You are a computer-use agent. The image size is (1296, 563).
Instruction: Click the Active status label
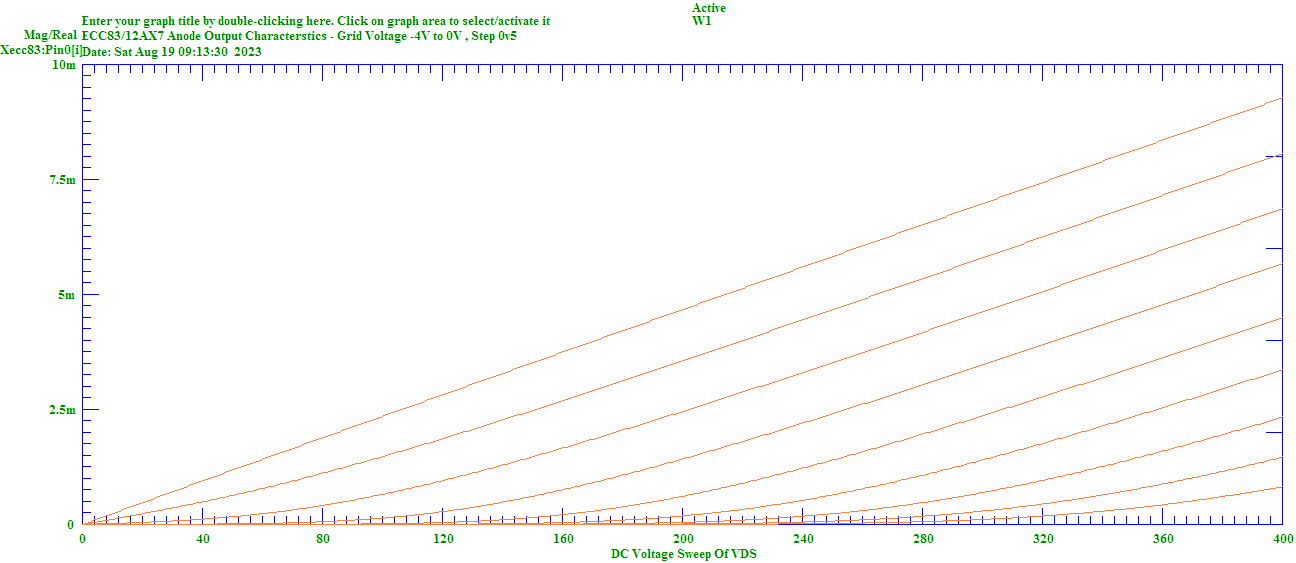[709, 8]
